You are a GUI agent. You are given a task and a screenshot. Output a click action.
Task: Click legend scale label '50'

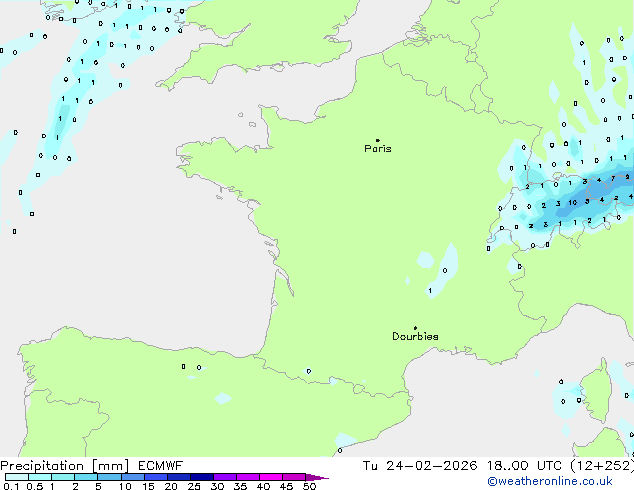click(309, 486)
